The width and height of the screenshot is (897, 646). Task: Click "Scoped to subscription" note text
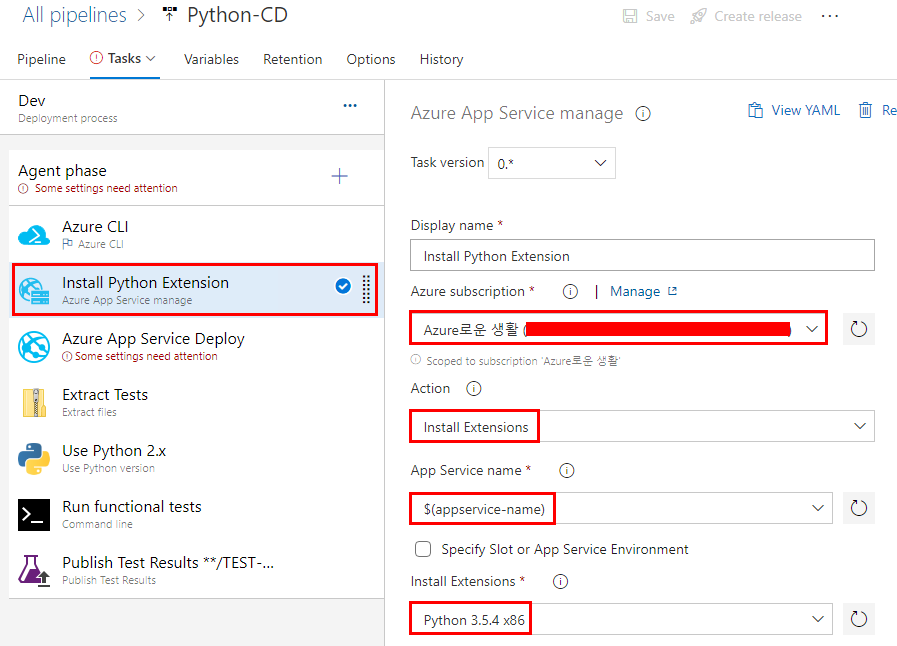523,361
